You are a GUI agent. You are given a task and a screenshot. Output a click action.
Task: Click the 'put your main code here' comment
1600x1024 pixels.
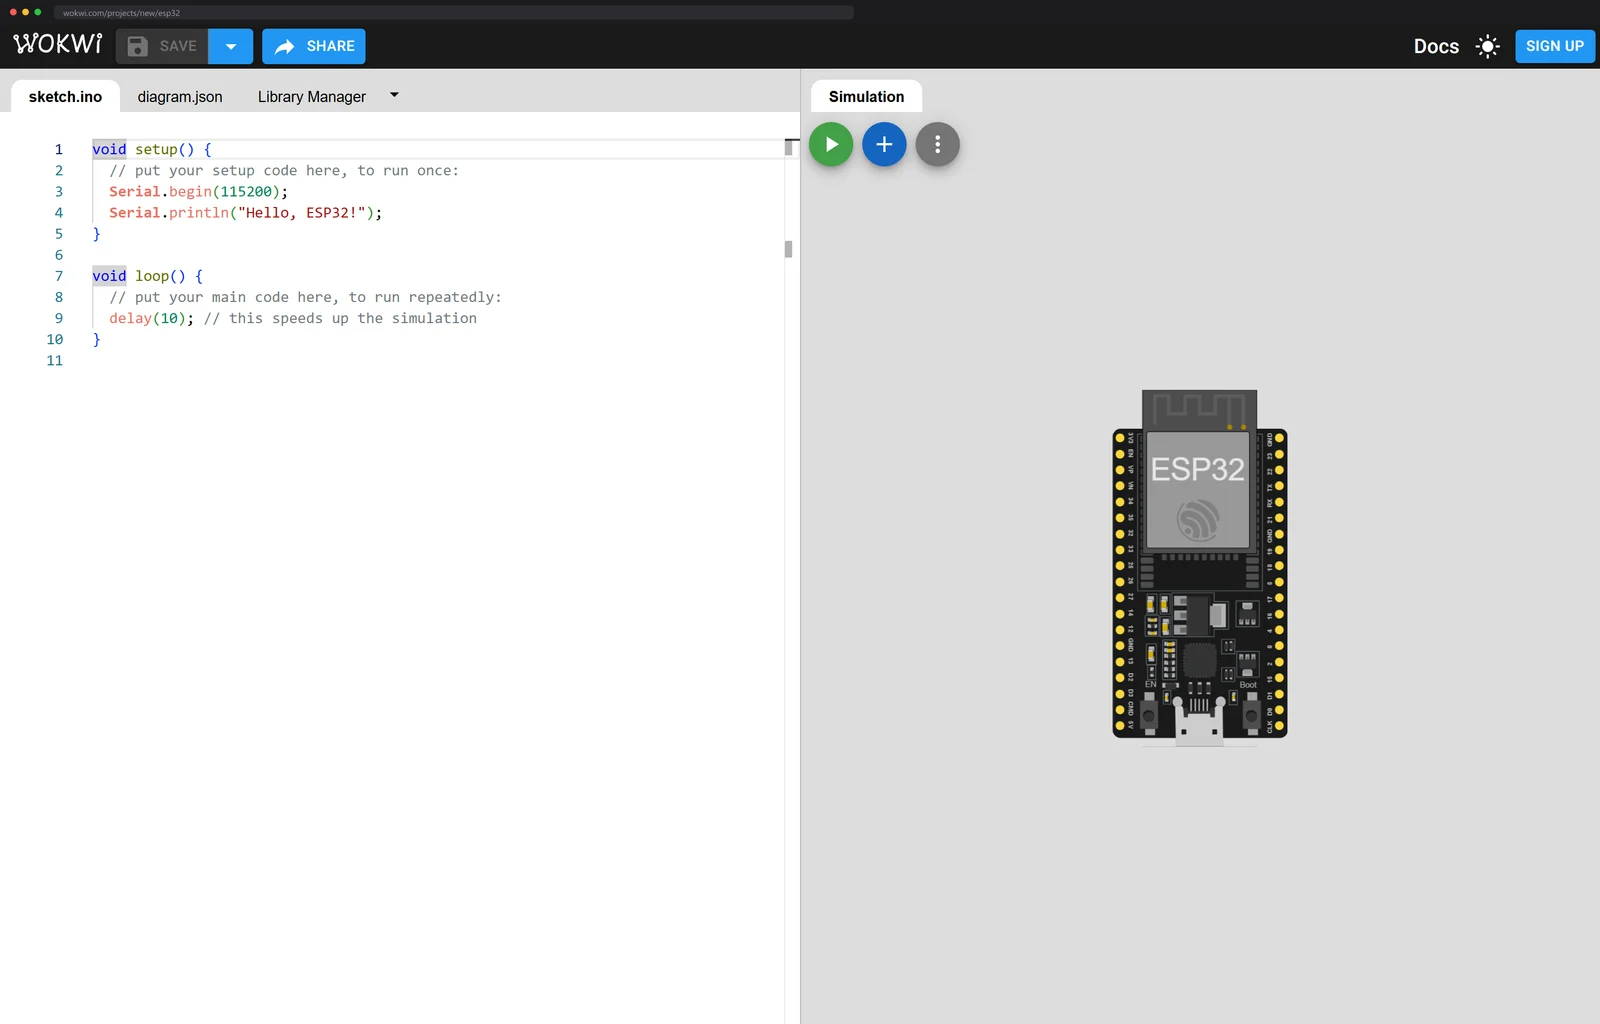[305, 297]
